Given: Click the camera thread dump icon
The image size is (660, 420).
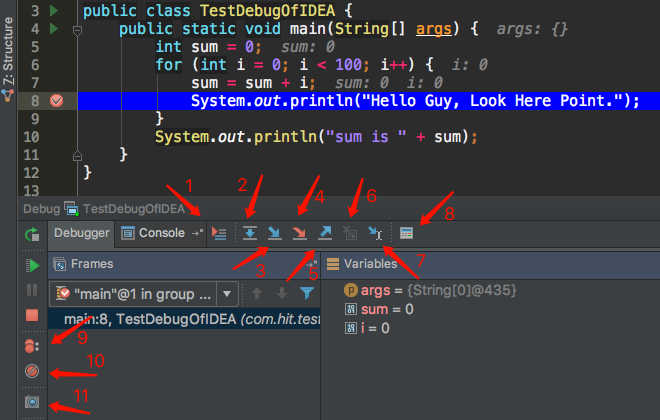Looking at the screenshot, I should (32, 402).
